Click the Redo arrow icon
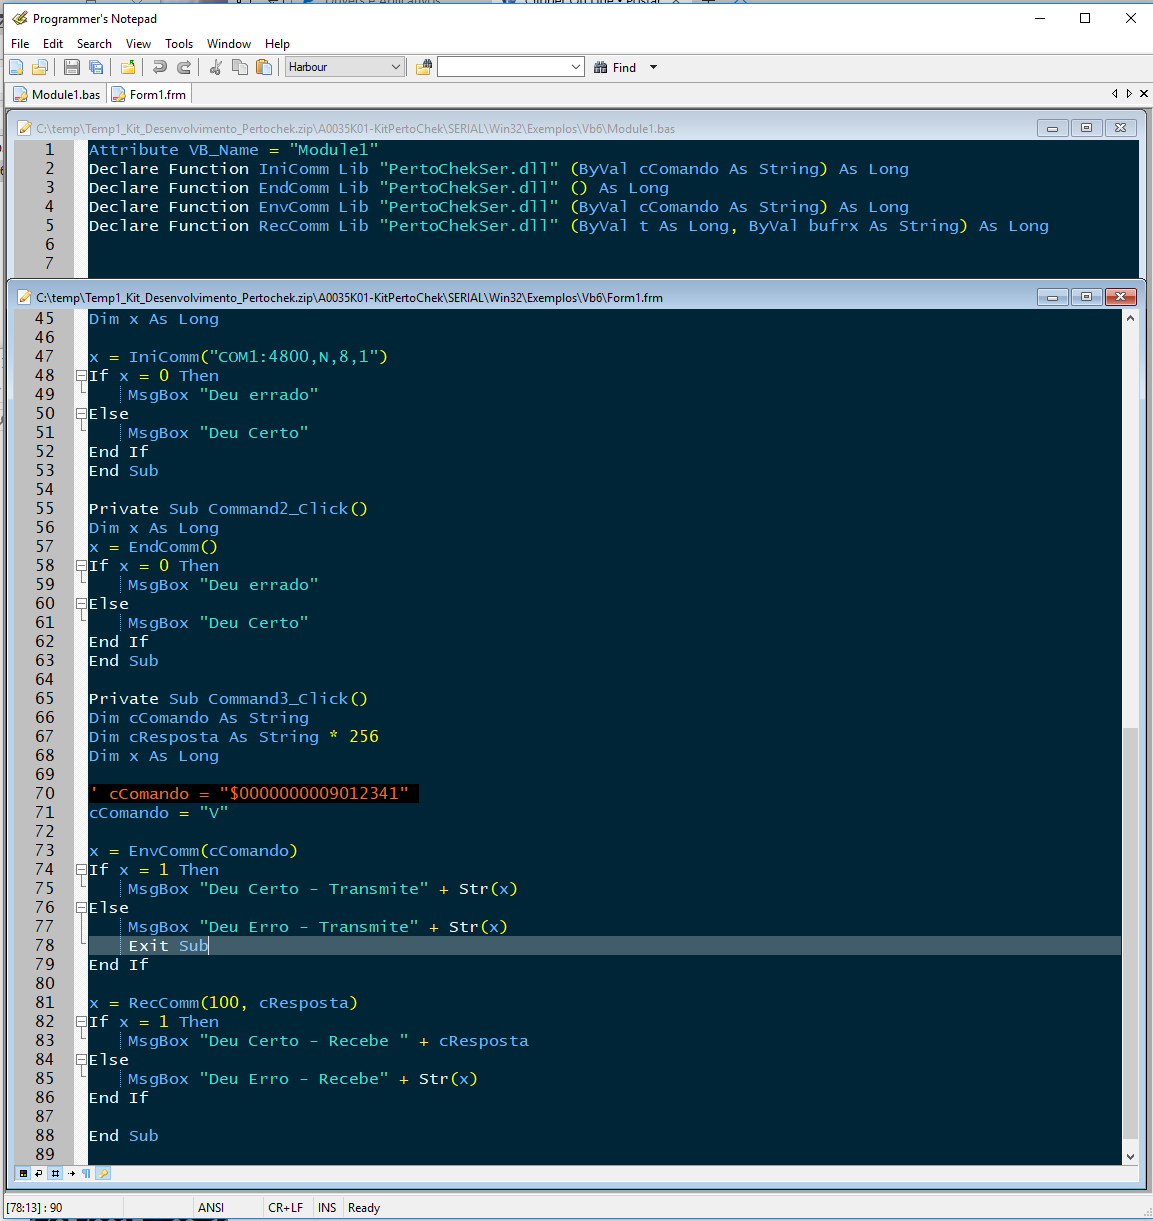This screenshot has width=1153, height=1221. pos(184,67)
